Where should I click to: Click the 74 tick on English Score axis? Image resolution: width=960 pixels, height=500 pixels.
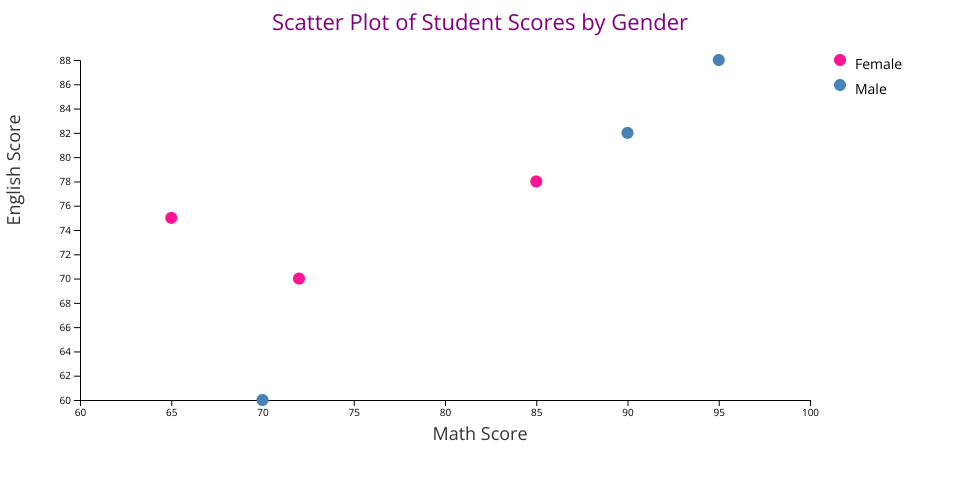tap(64, 230)
